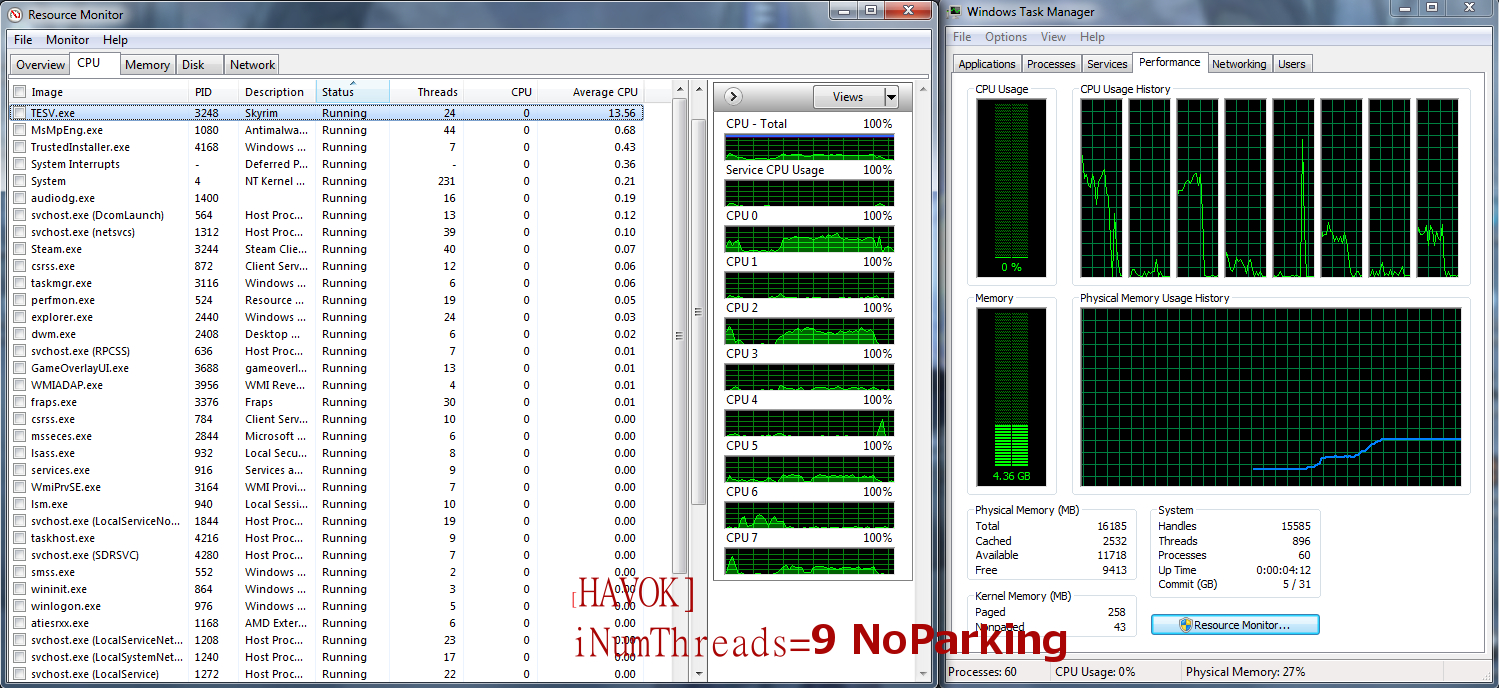Click the Up Time value 0:00:04:12
Screen dimensions: 1499x688
click(x=1282, y=570)
